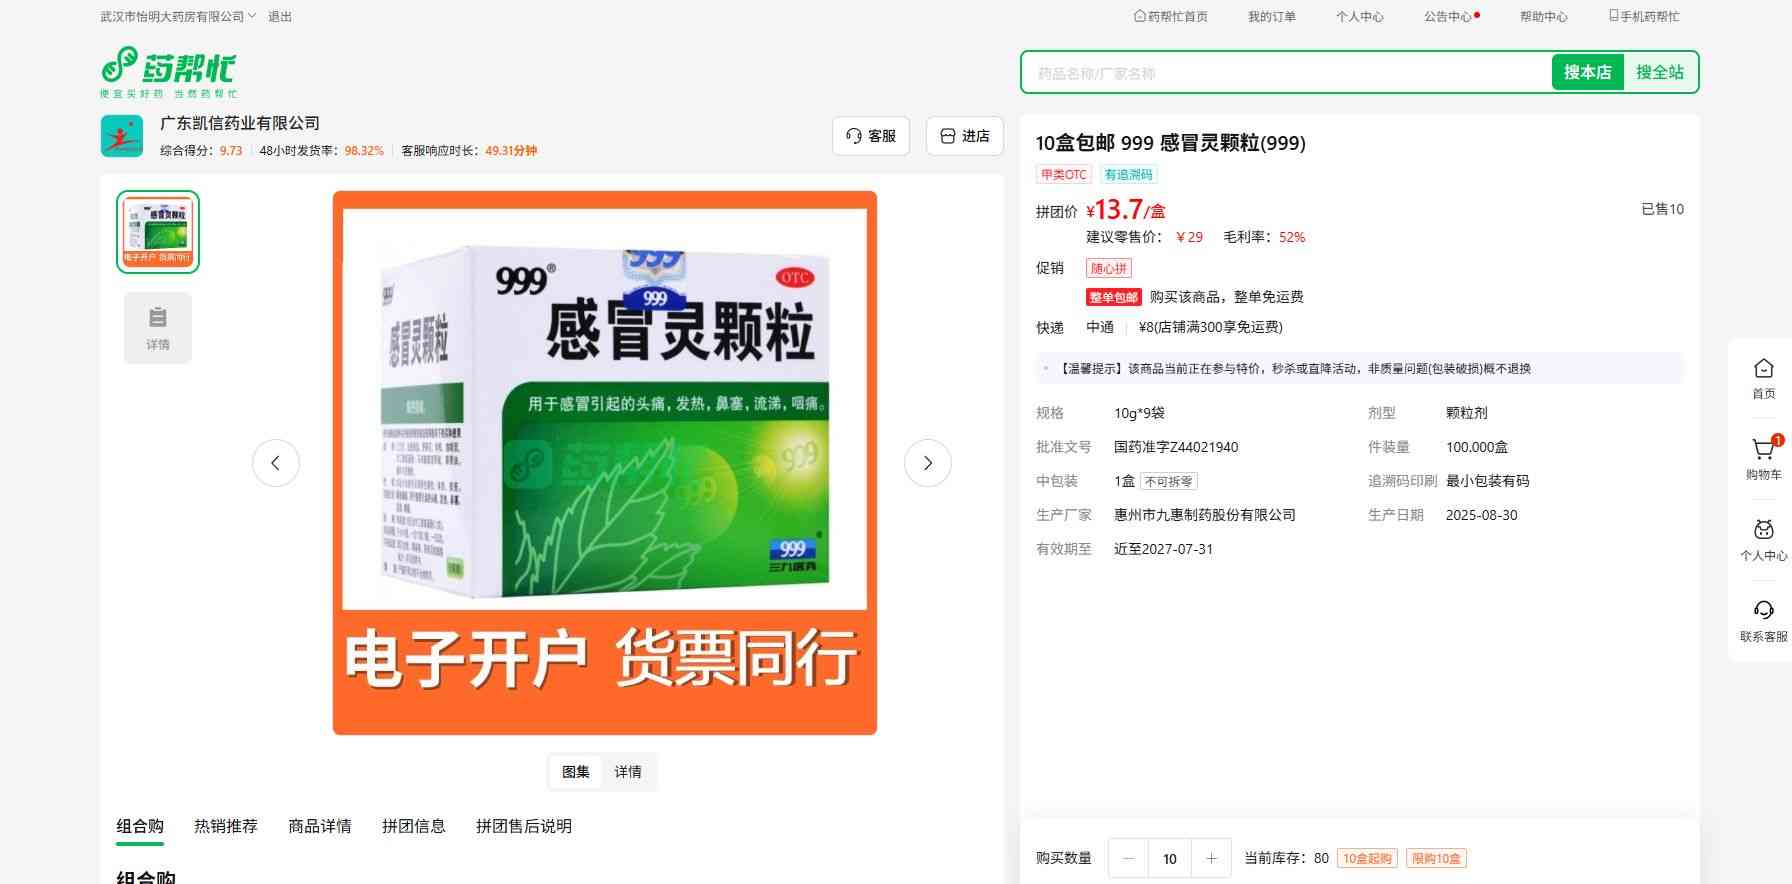This screenshot has width=1792, height=884.
Task: Click the 搜本店 search button
Action: pyautogui.click(x=1587, y=72)
